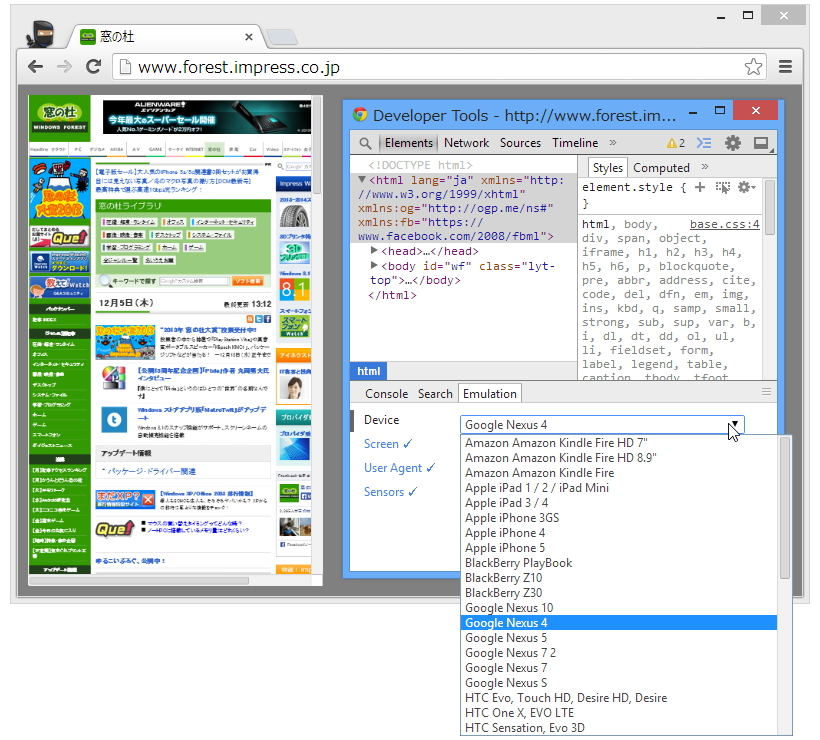Close the 窓の杜 browser tab
The image size is (820, 740).
pyautogui.click(x=249, y=37)
